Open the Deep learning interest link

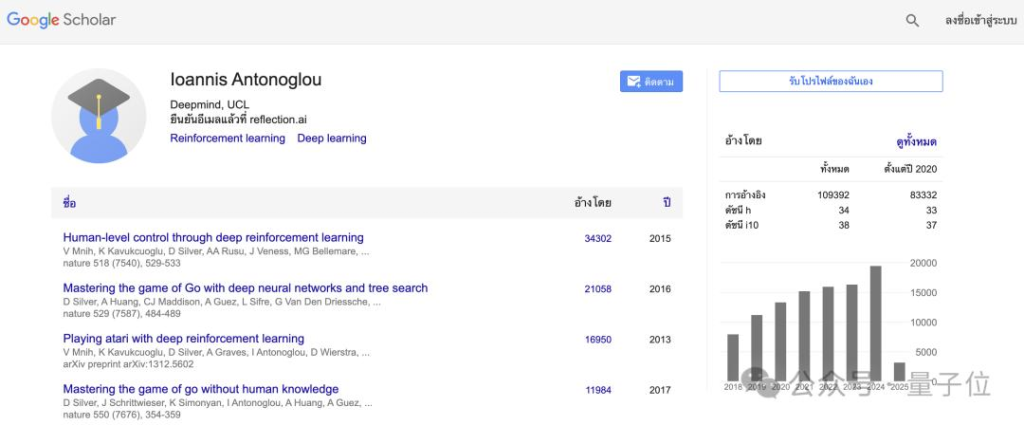tap(332, 138)
